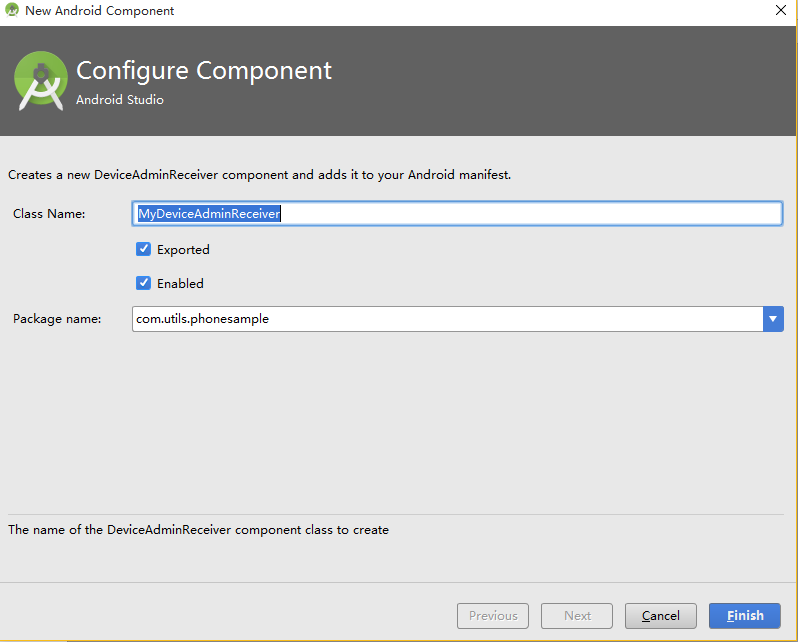Screen dimensions: 798x642
Task: Toggle the Exported checkbox
Action: pos(144,249)
